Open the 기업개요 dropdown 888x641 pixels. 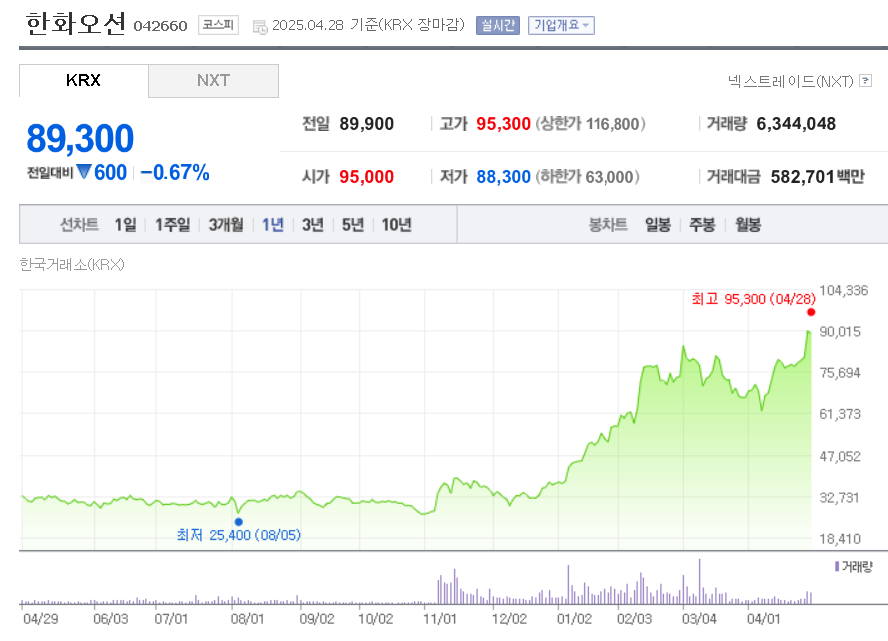click(561, 25)
